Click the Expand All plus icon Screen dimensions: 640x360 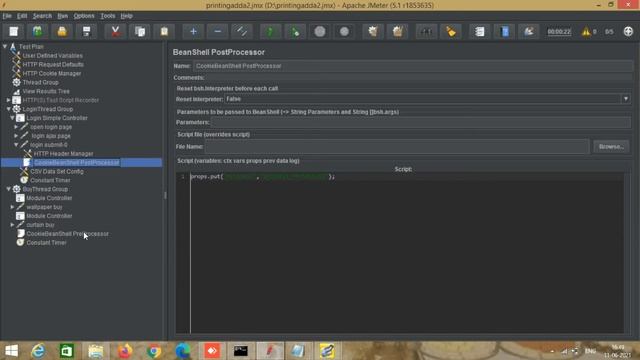(193, 31)
